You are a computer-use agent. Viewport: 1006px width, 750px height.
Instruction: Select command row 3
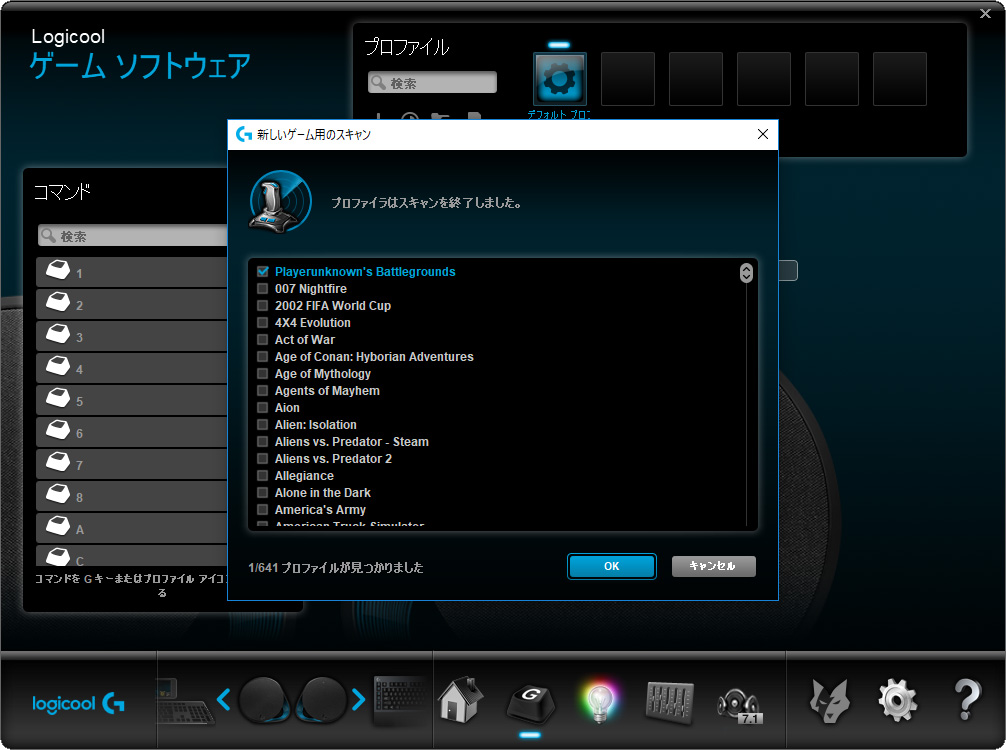[x=132, y=336]
